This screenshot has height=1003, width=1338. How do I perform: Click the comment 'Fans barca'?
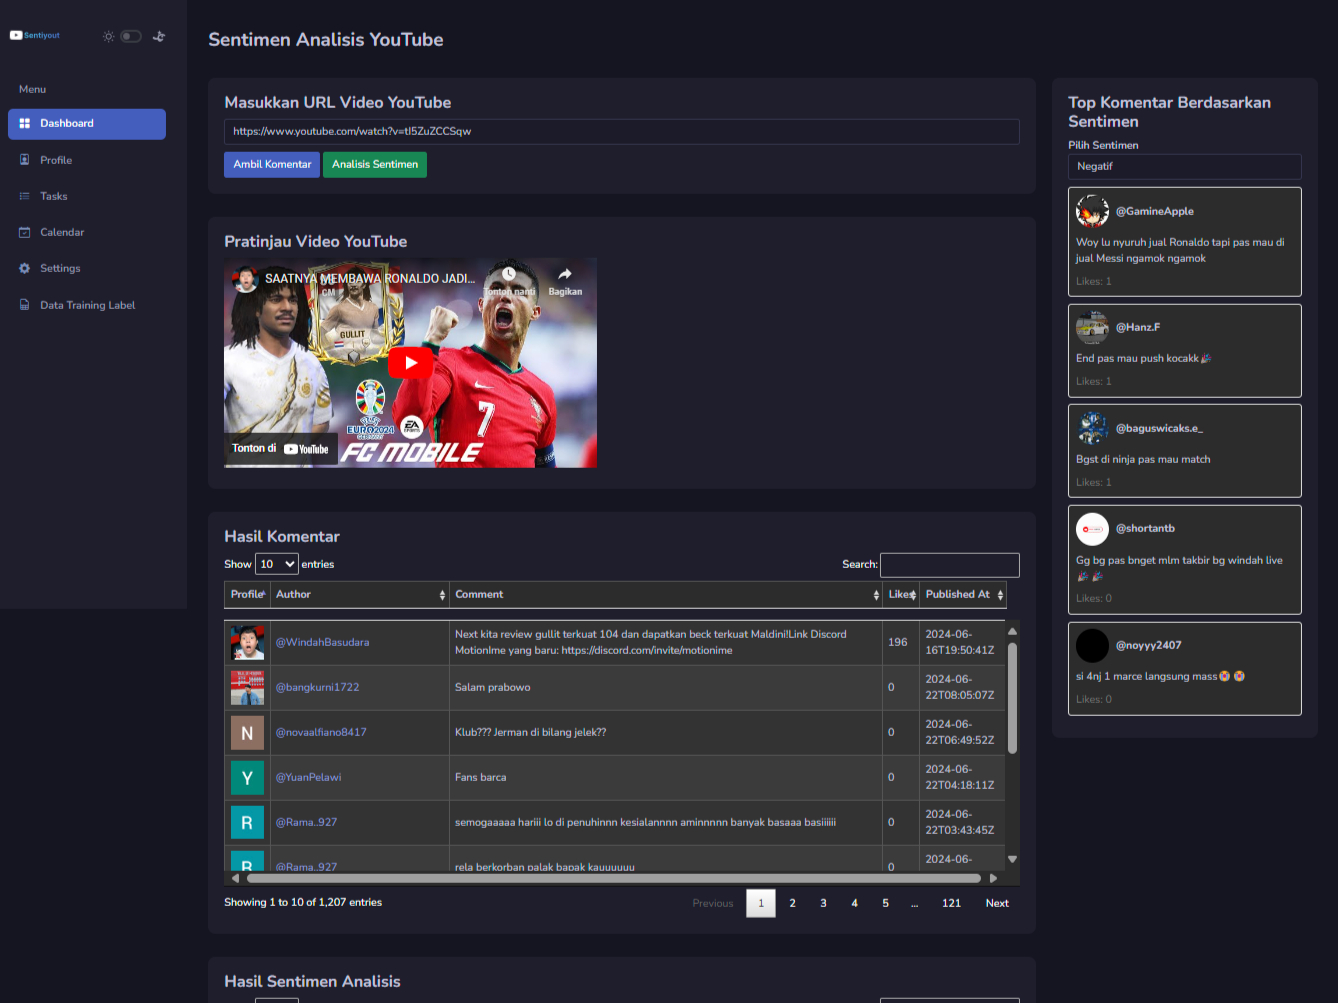481,777
